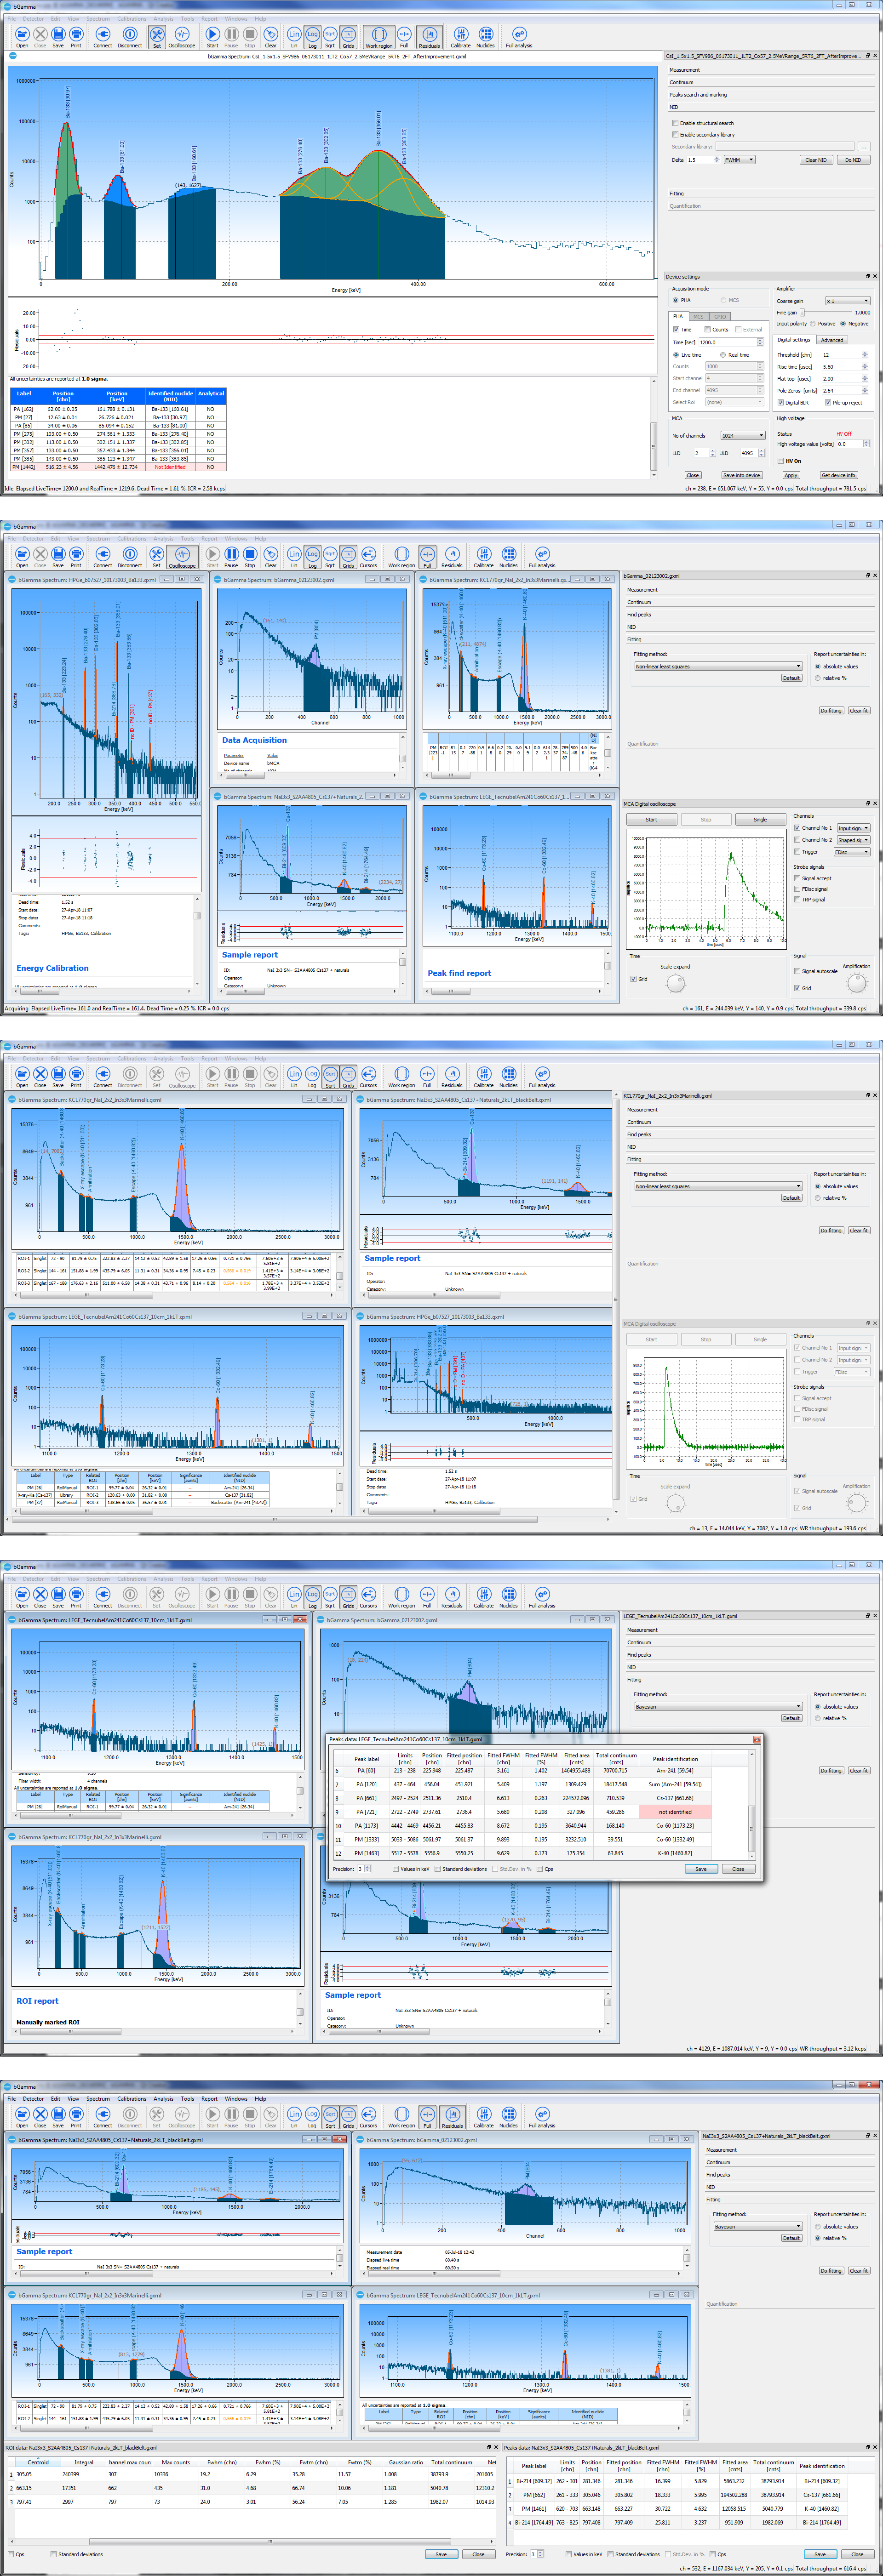Screen dimensions: 883x2576
Task: Click Clear spectrum icon in Device settings window
Action: click(270, 37)
